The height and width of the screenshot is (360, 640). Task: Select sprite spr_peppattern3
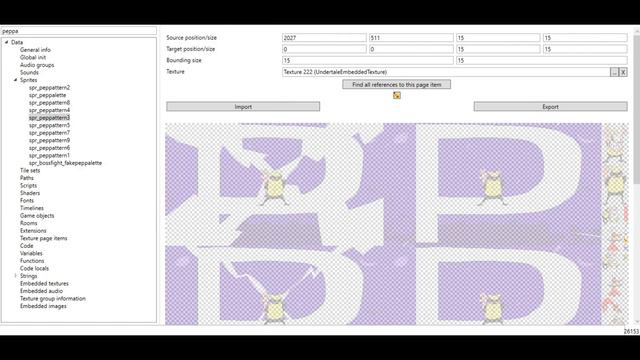[x=49, y=118]
